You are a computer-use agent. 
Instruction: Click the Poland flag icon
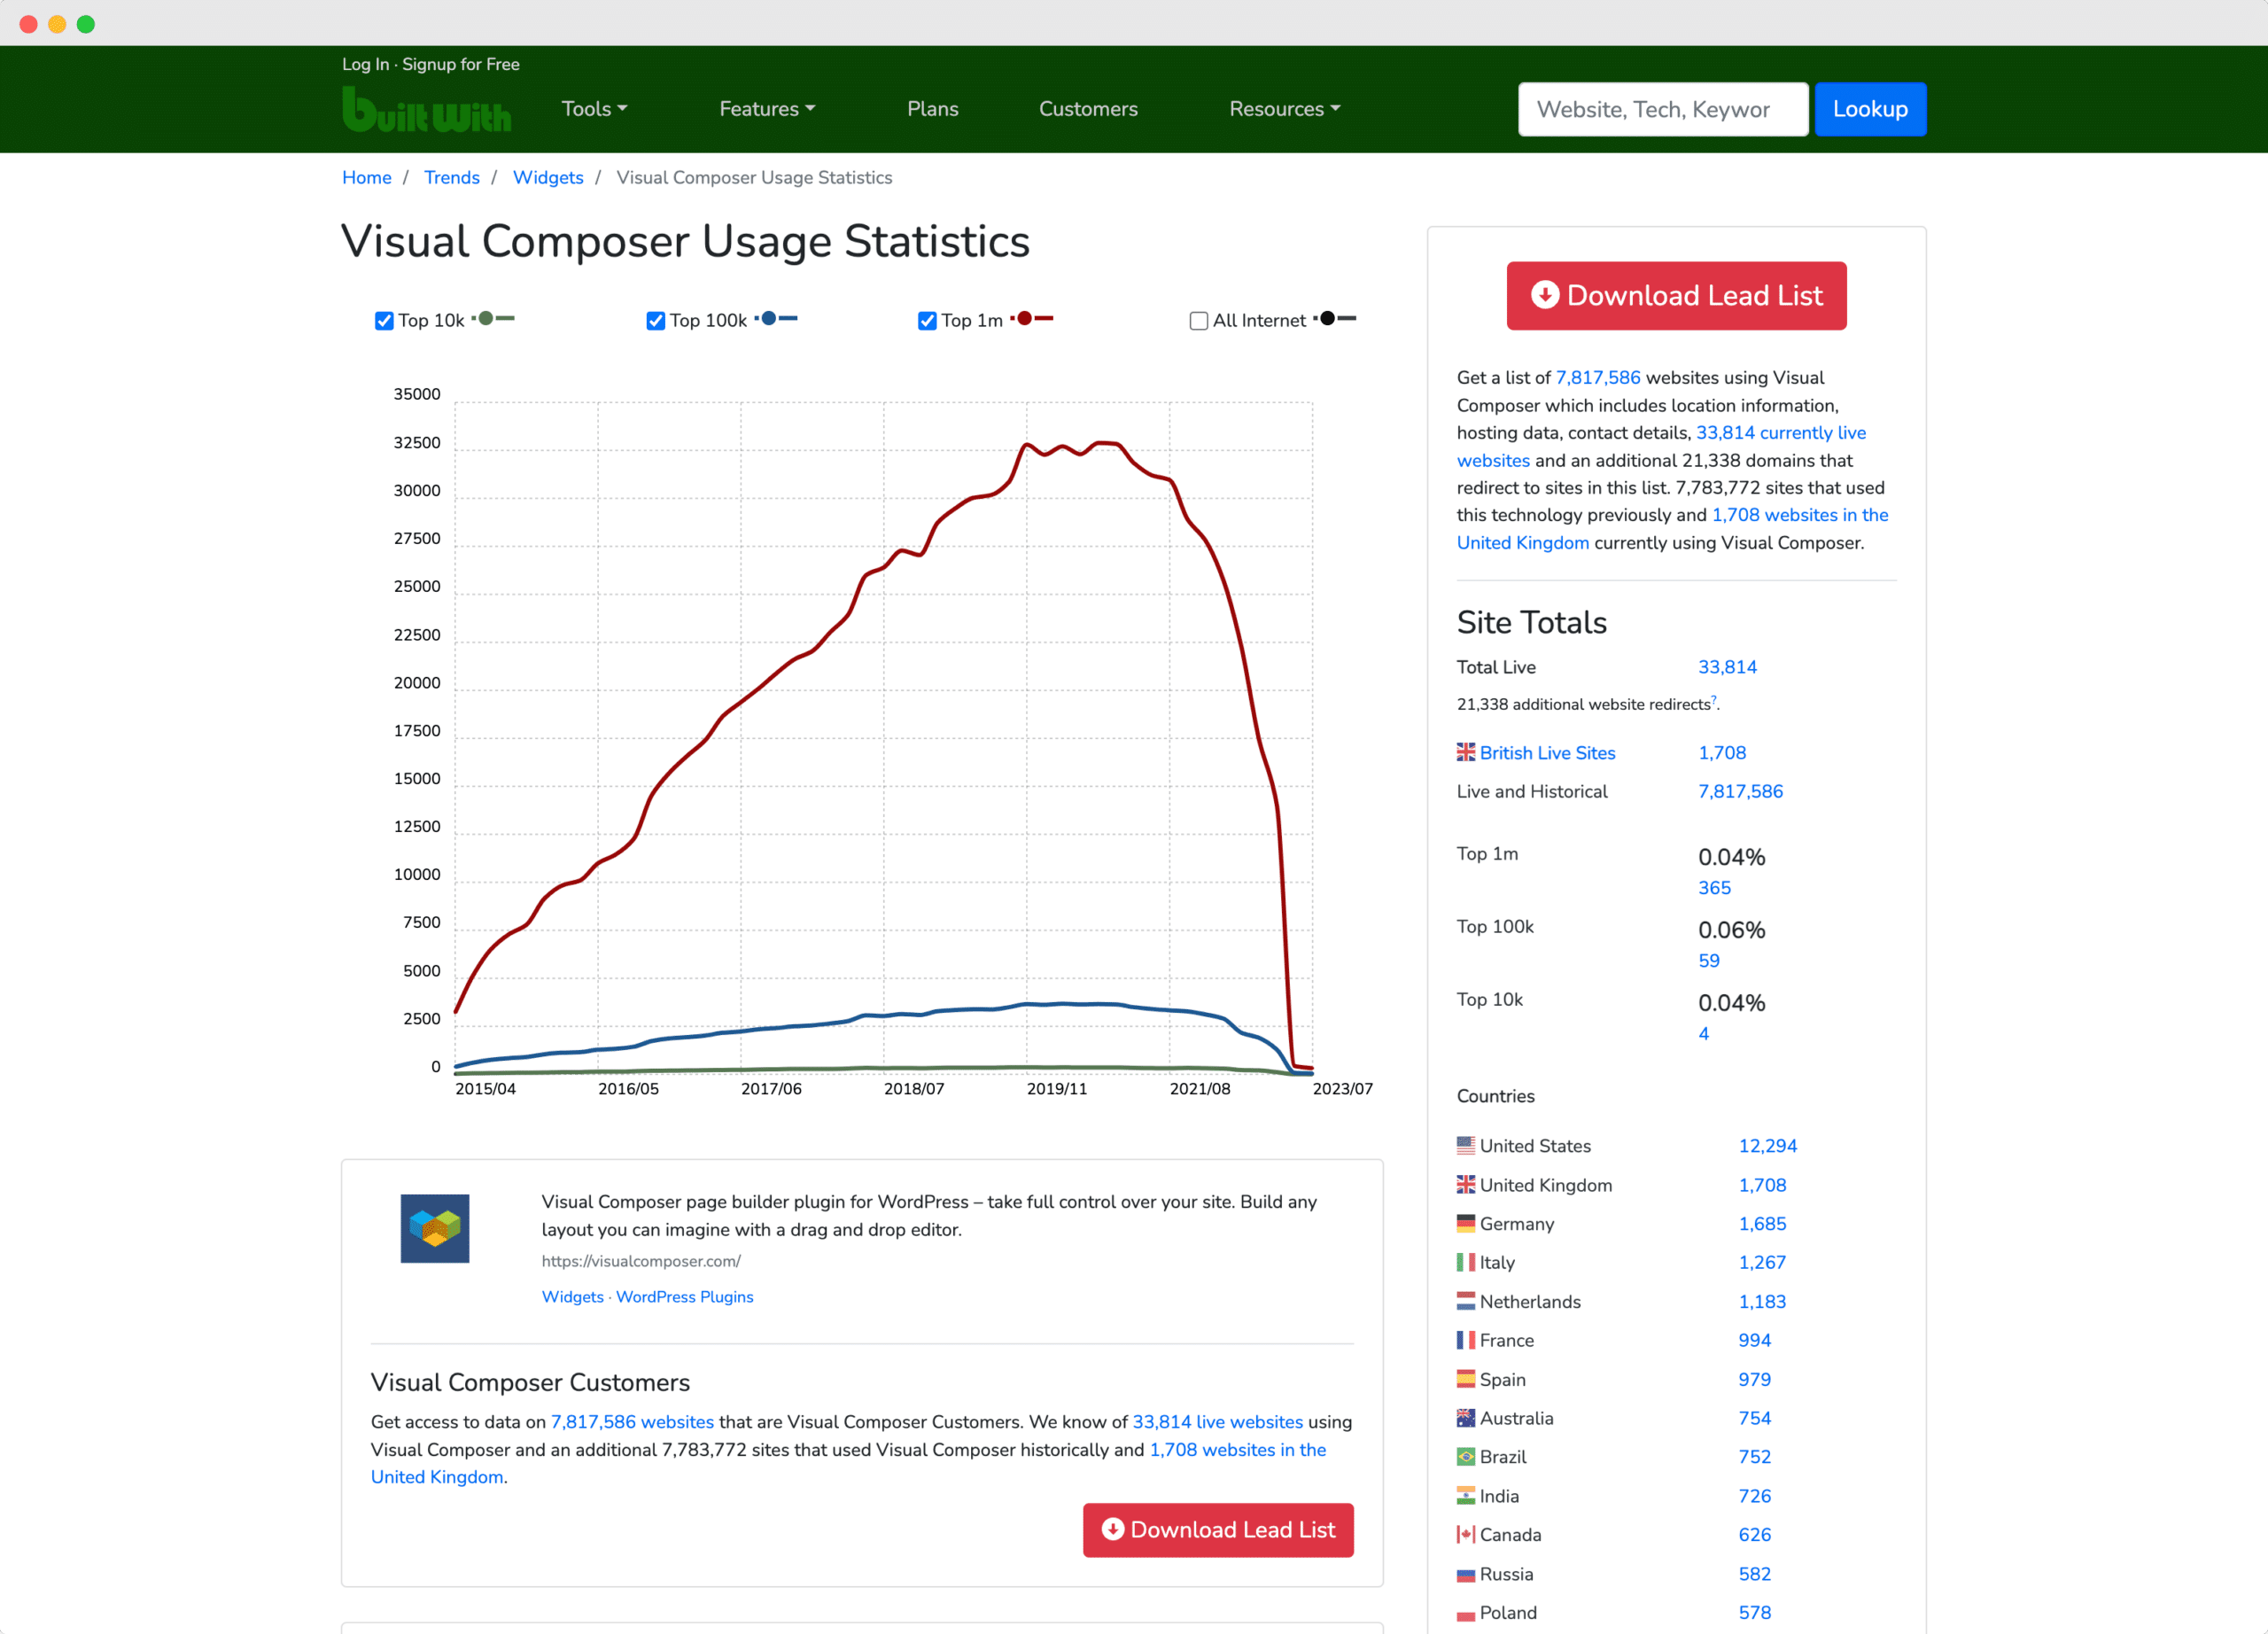tap(1465, 1614)
